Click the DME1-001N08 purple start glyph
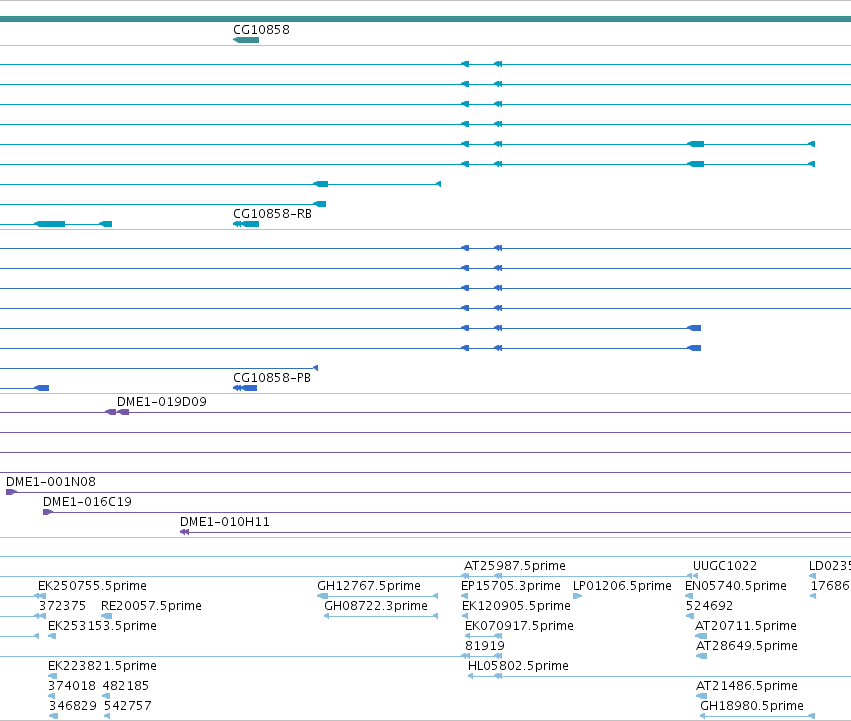 11,492
